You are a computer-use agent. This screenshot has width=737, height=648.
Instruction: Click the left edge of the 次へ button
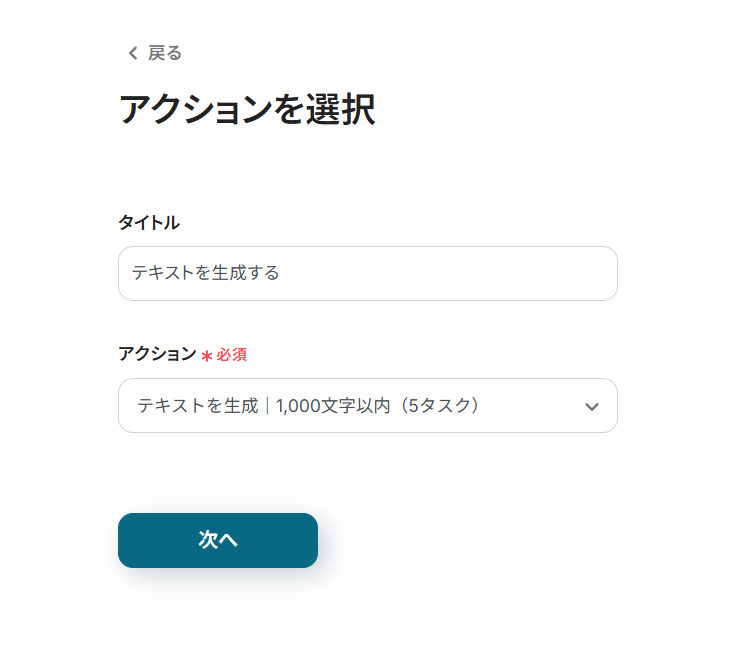pos(130,540)
